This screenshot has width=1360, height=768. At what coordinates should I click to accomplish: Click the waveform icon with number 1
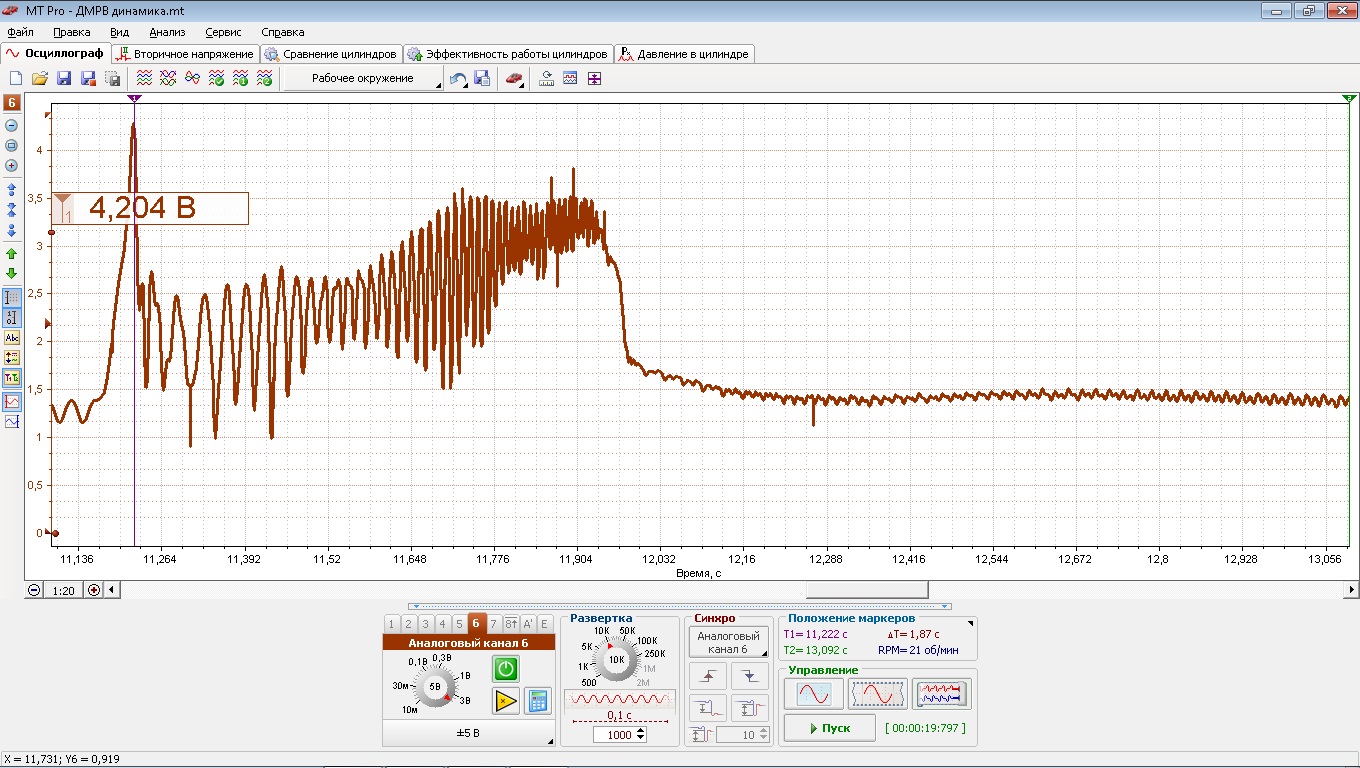click(x=241, y=78)
